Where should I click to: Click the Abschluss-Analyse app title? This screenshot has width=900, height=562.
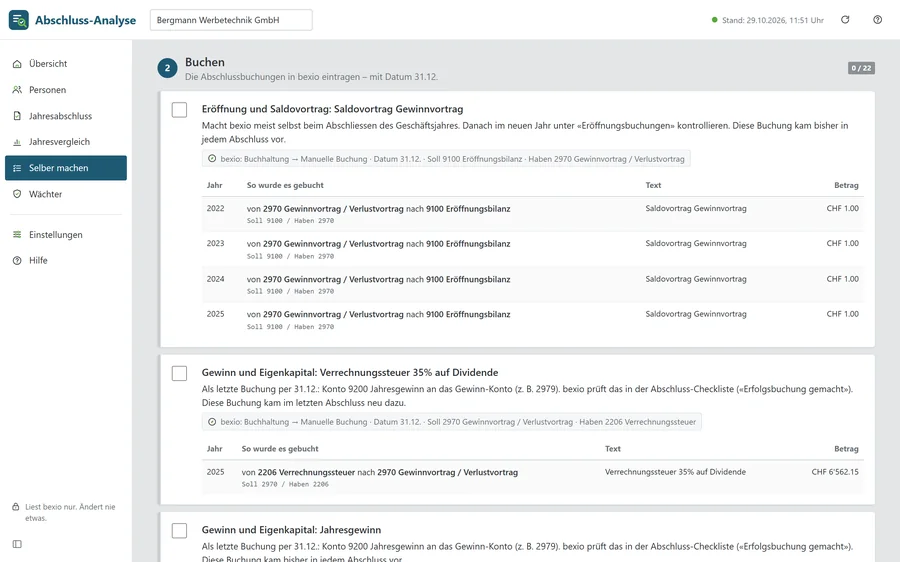click(x=86, y=20)
